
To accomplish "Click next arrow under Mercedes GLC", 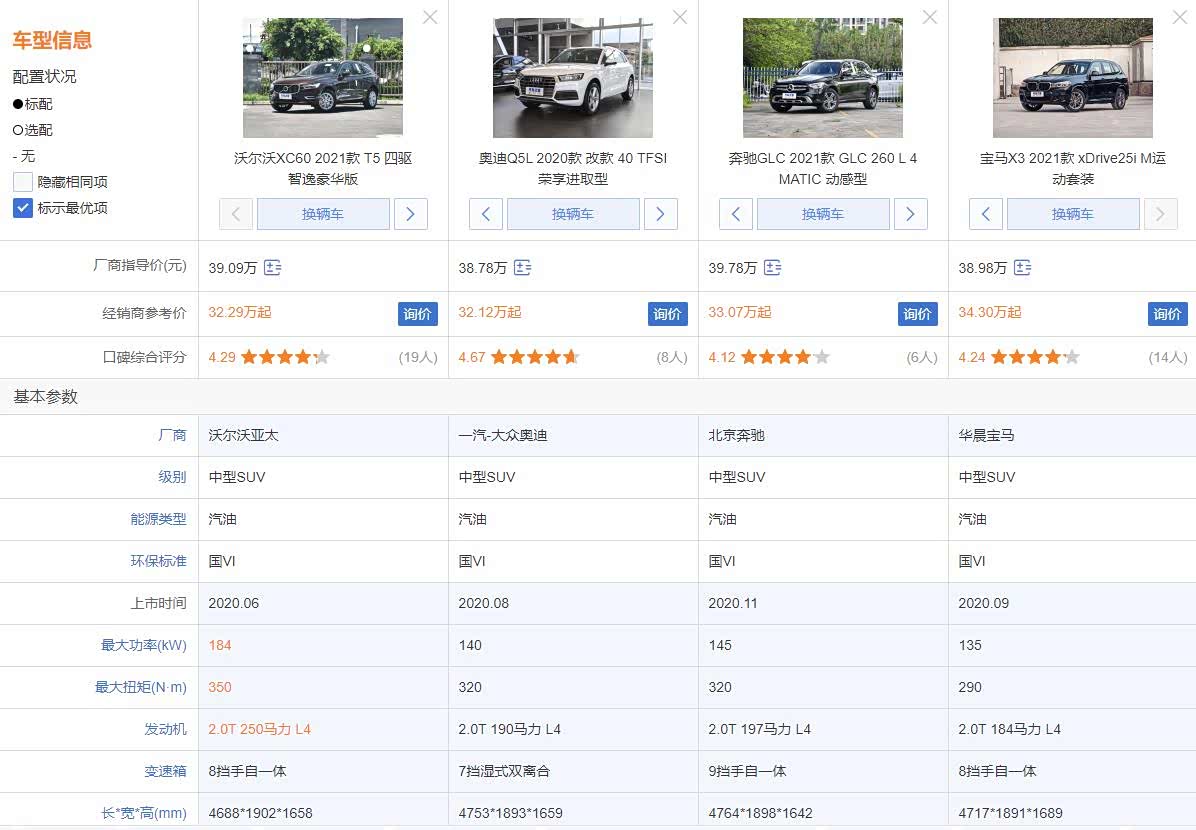I will 911,214.
